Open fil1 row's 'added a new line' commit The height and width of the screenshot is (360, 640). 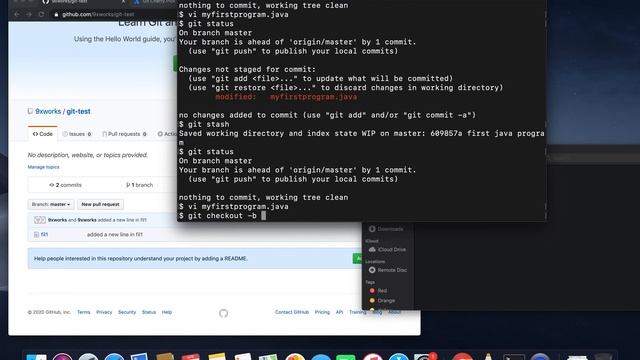point(115,234)
